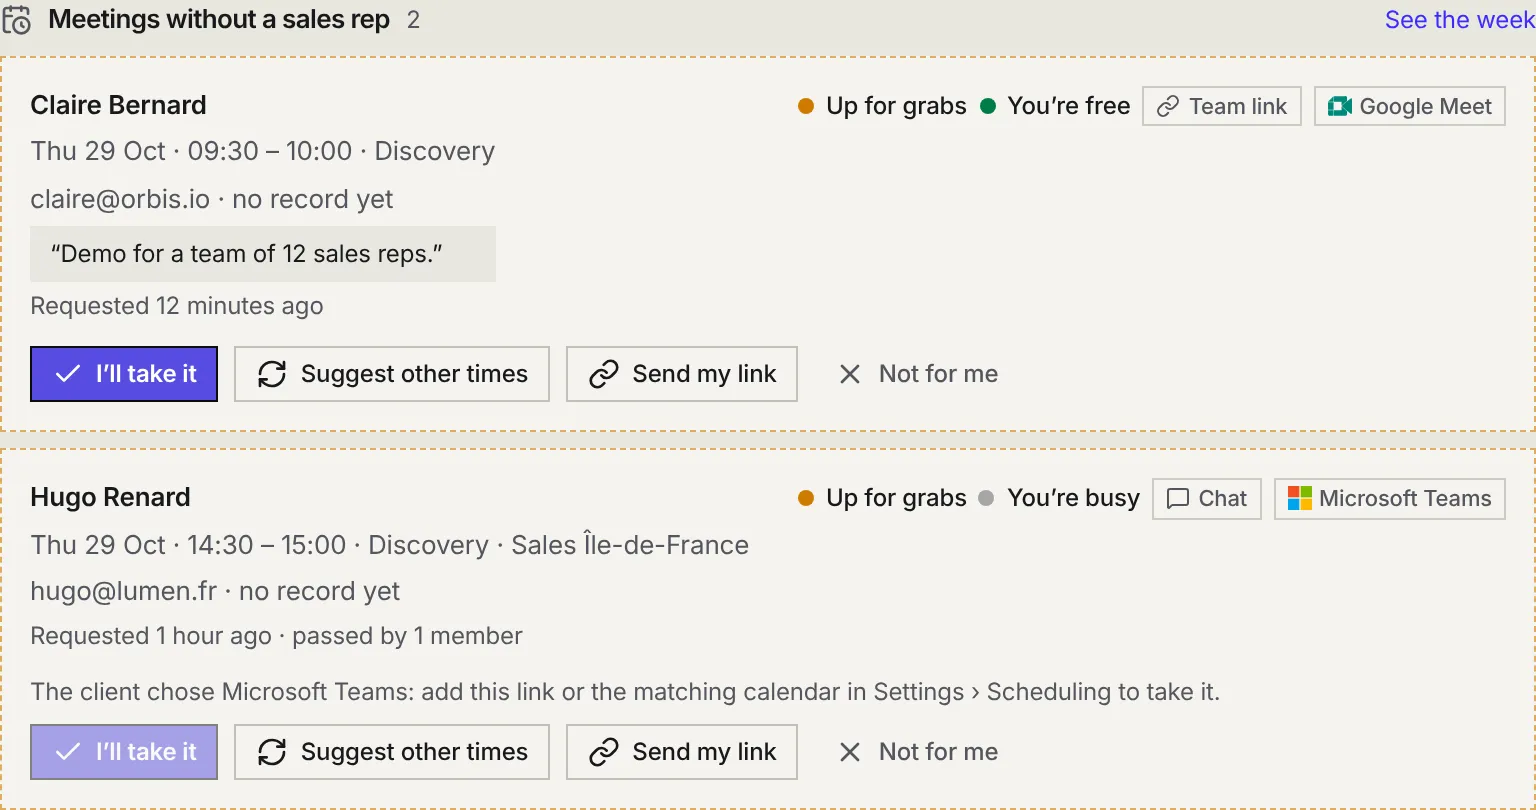Click "Thu 29 Oct · 09:30 – 10:00 · Discovery"
This screenshot has height=810, width=1536.
[x=263, y=151]
